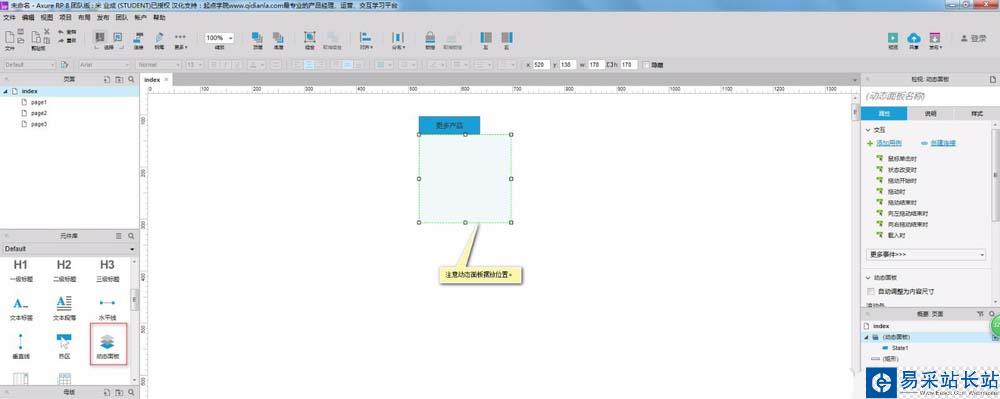The height and width of the screenshot is (399, 1000).
Task: Click the new file icon in the toolbar
Action: (9, 37)
